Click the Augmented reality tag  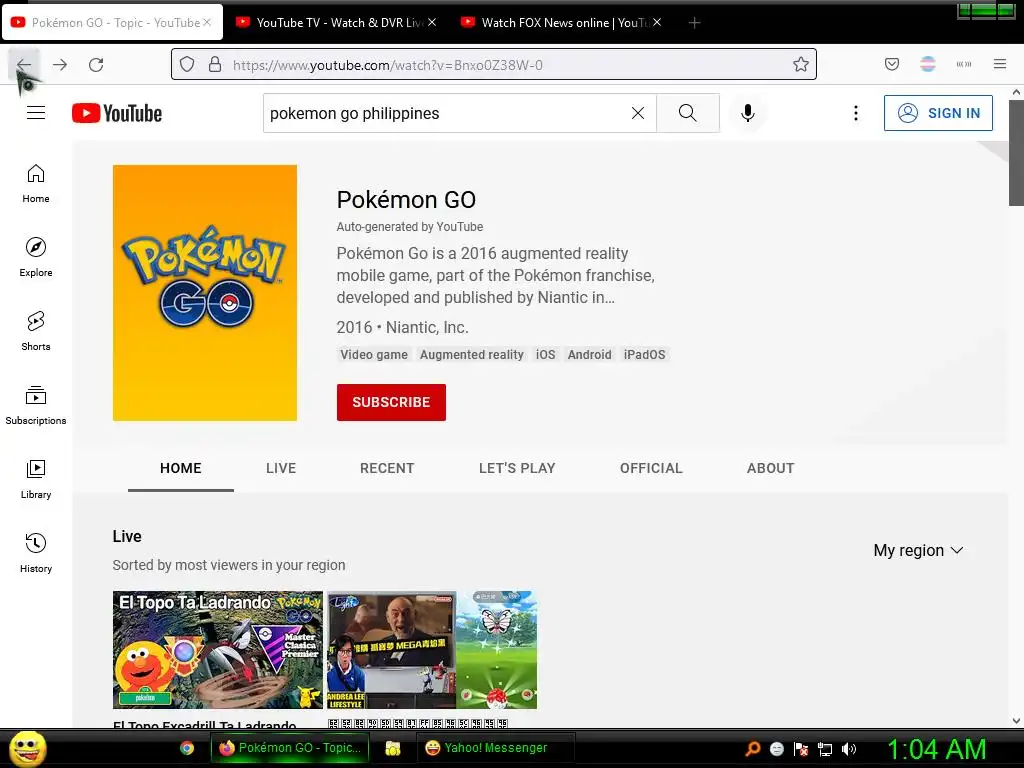pyautogui.click(x=472, y=355)
